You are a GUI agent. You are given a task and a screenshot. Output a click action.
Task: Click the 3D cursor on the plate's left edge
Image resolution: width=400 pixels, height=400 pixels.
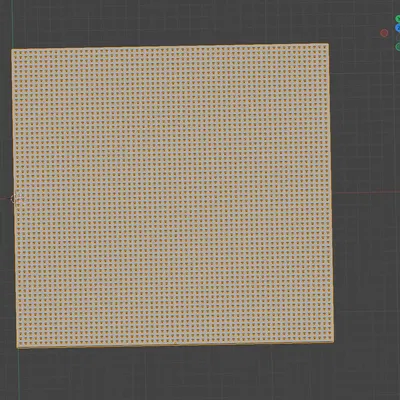click(x=15, y=198)
